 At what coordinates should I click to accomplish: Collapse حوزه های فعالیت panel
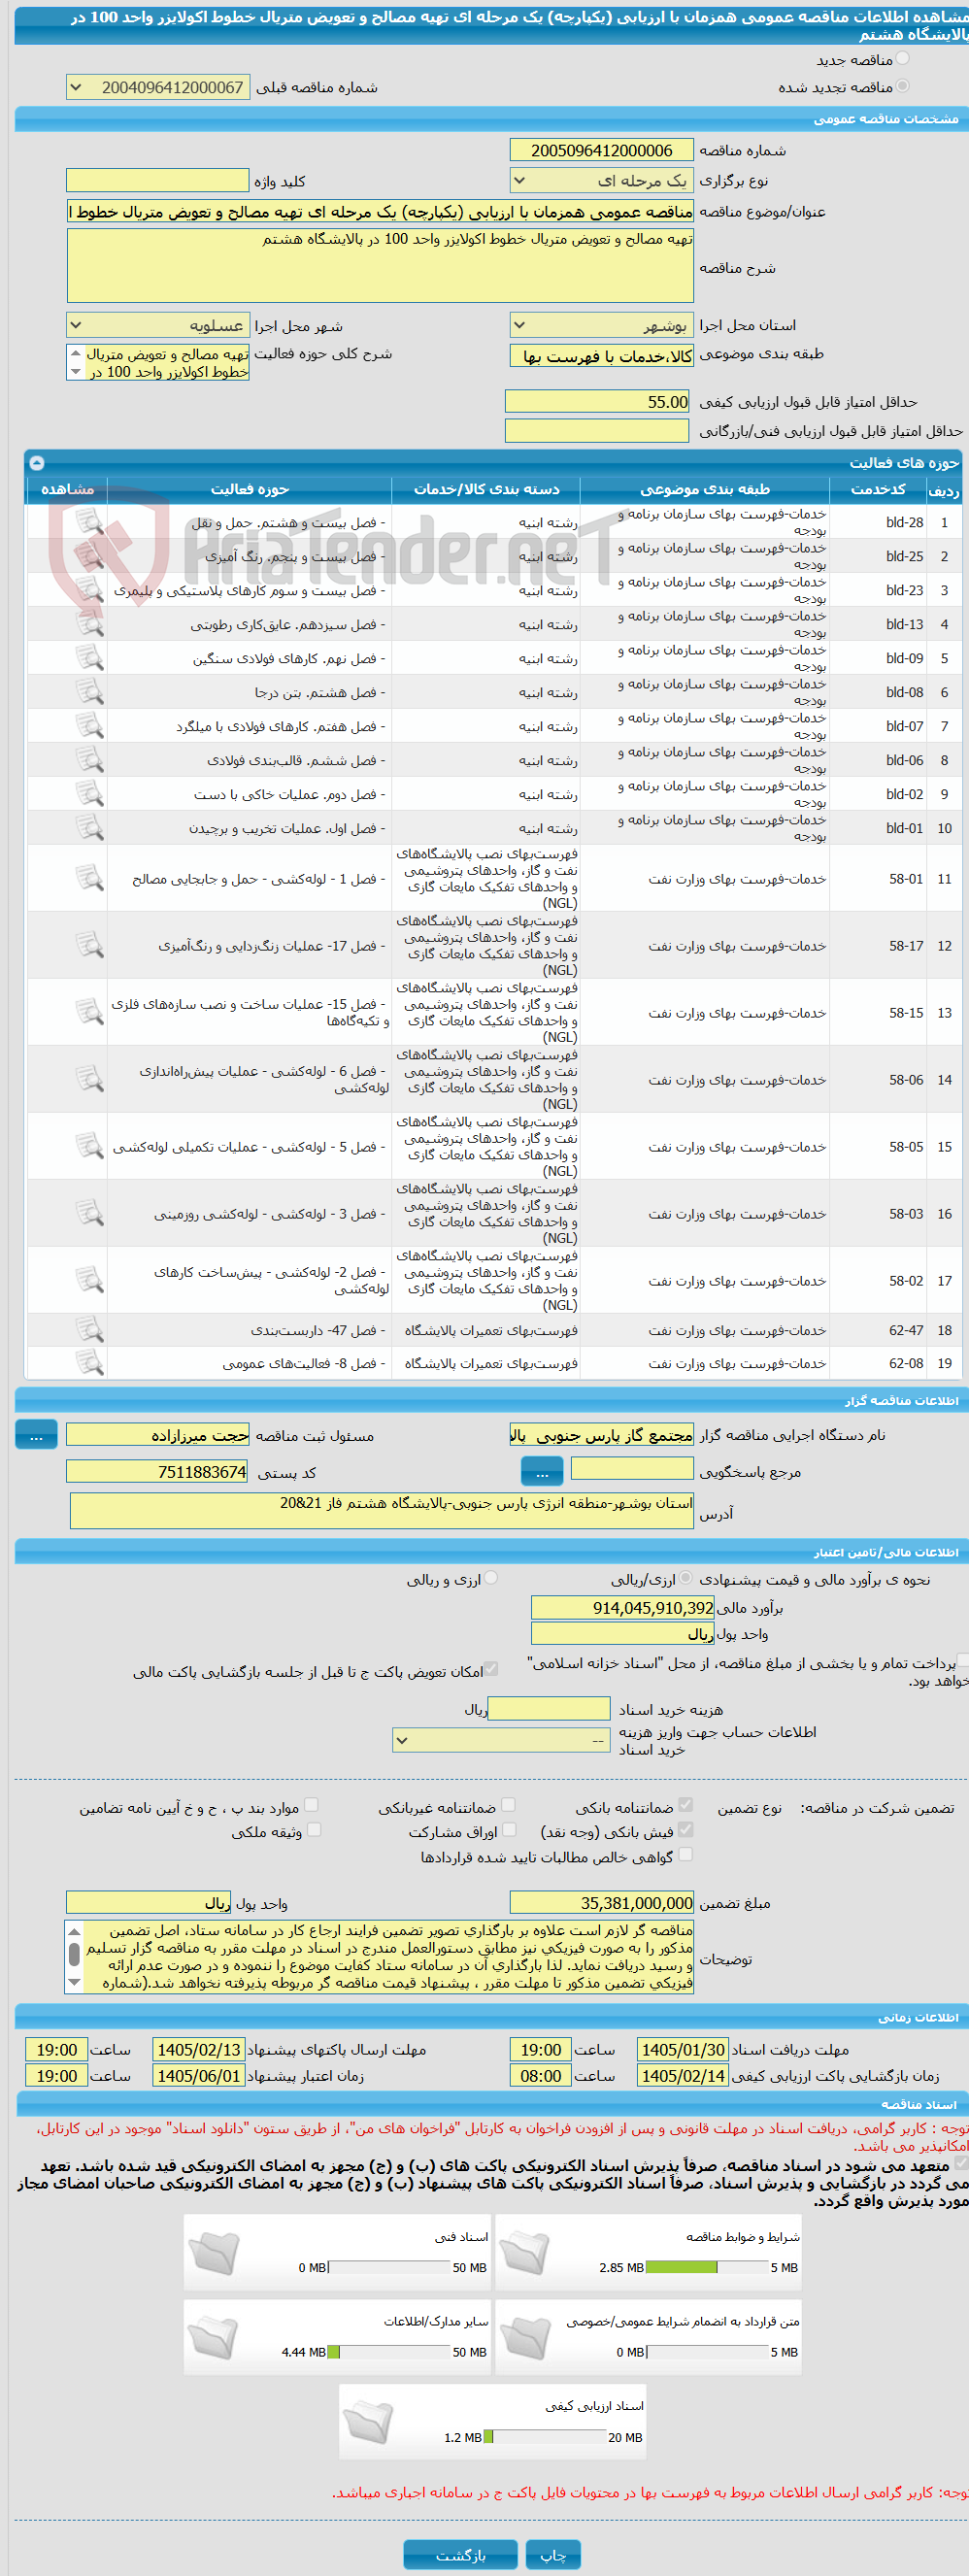coord(37,463)
